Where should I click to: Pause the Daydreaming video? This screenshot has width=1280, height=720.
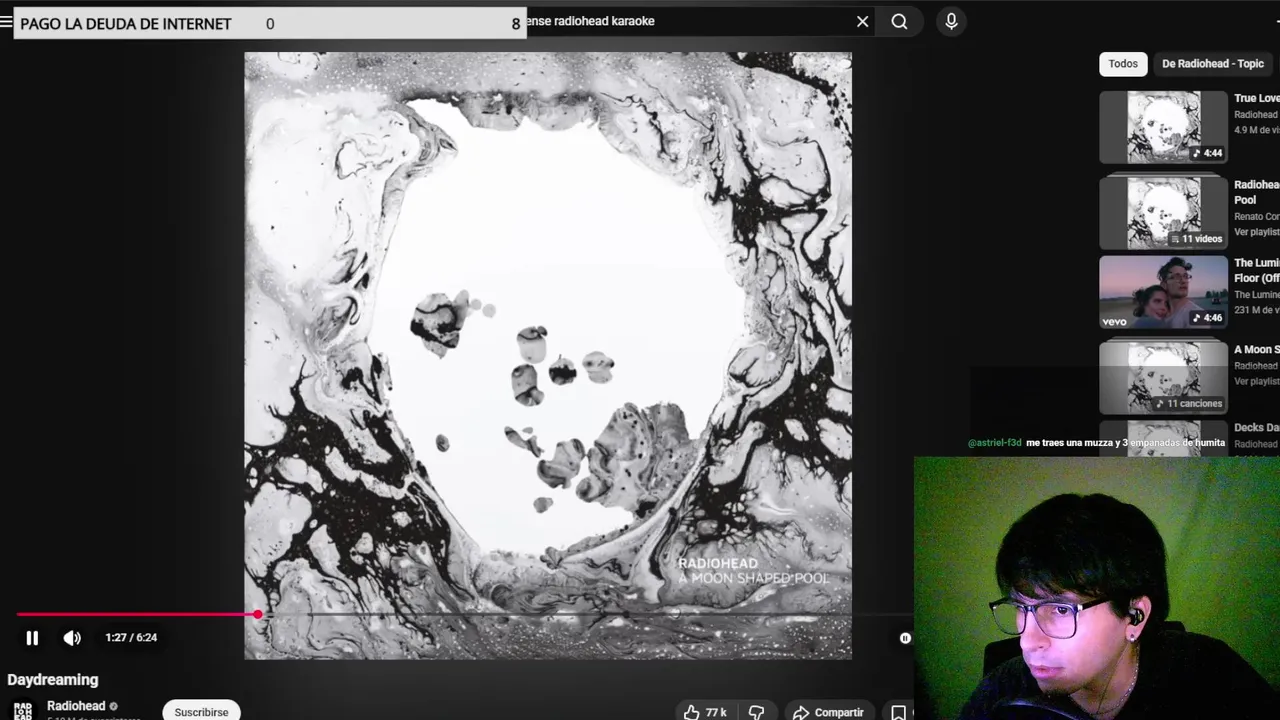point(32,638)
